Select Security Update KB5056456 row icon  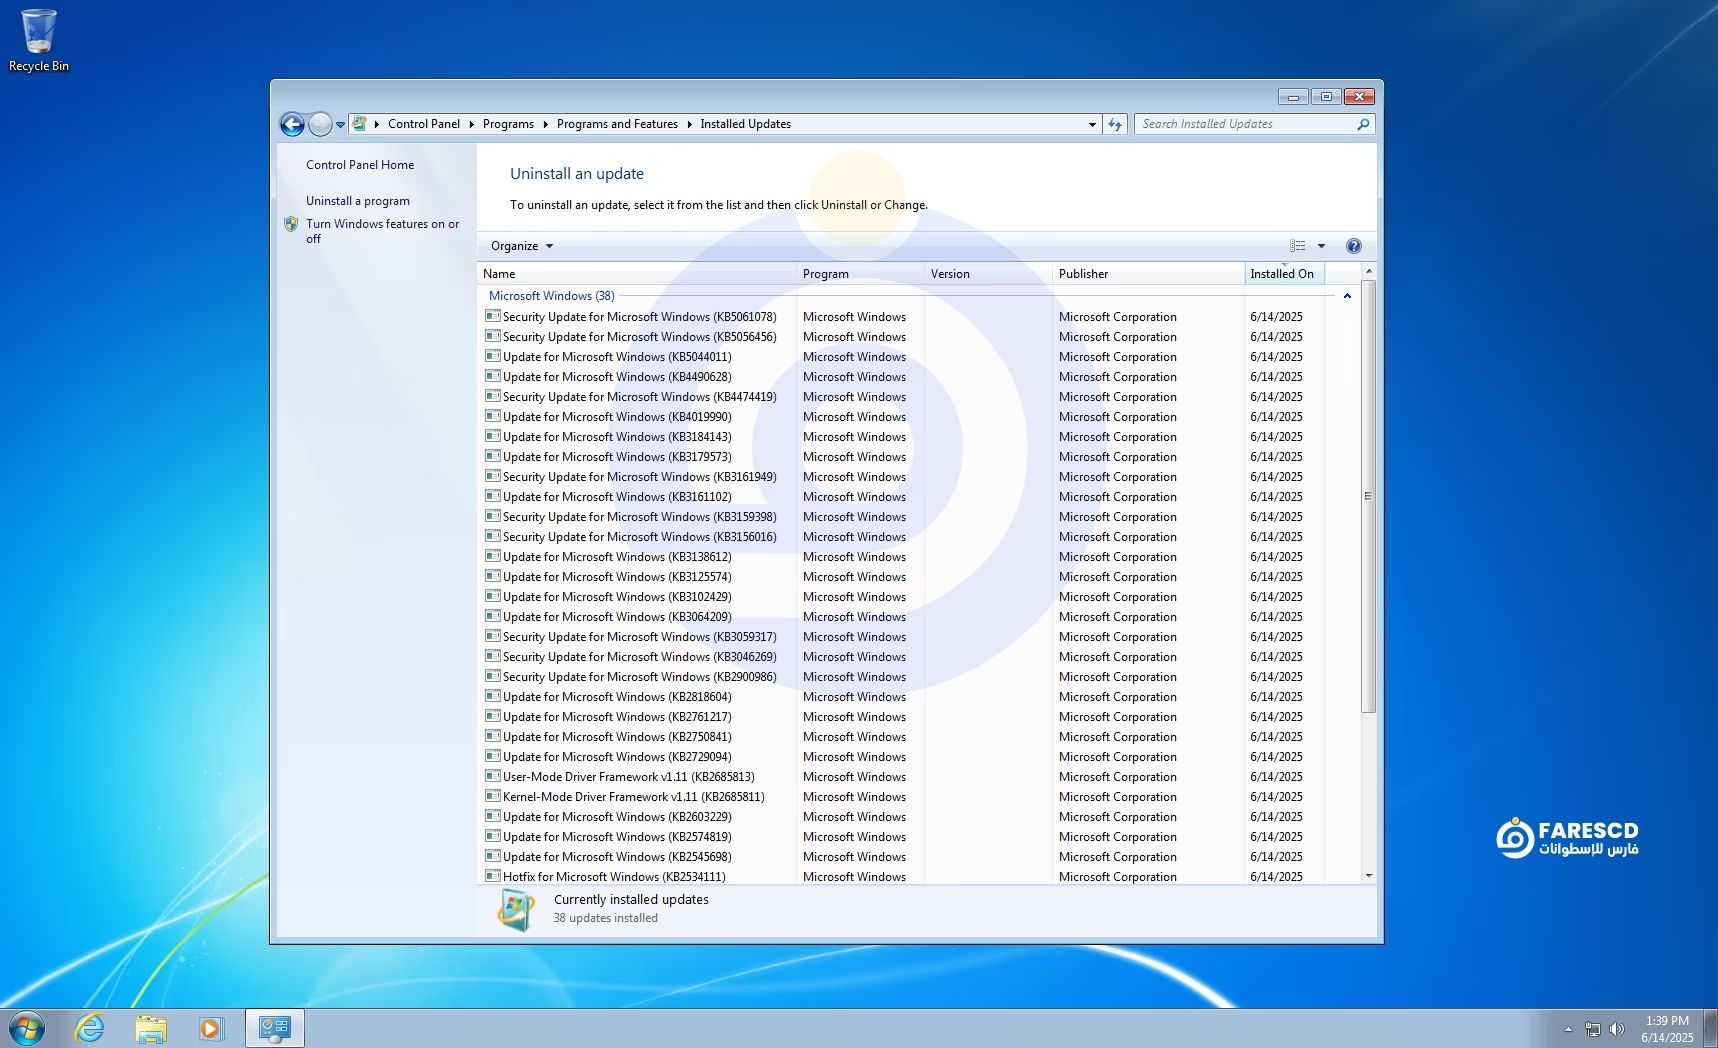(492, 336)
